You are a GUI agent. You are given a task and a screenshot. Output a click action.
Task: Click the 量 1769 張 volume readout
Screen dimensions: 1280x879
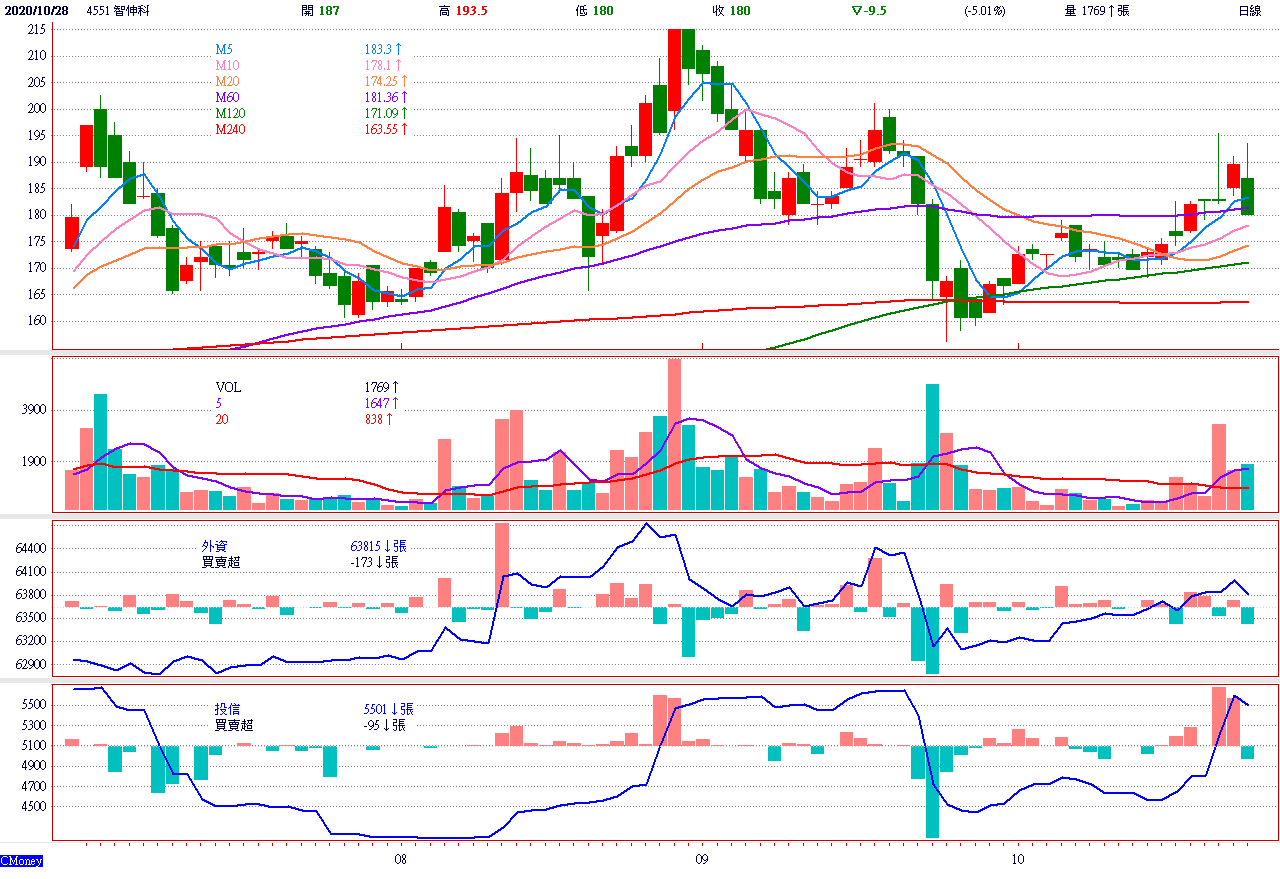point(1096,11)
